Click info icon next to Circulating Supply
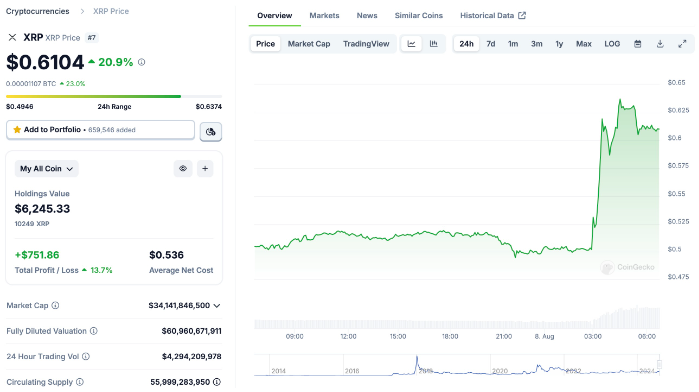The height and width of the screenshot is (392, 699). [x=80, y=382]
